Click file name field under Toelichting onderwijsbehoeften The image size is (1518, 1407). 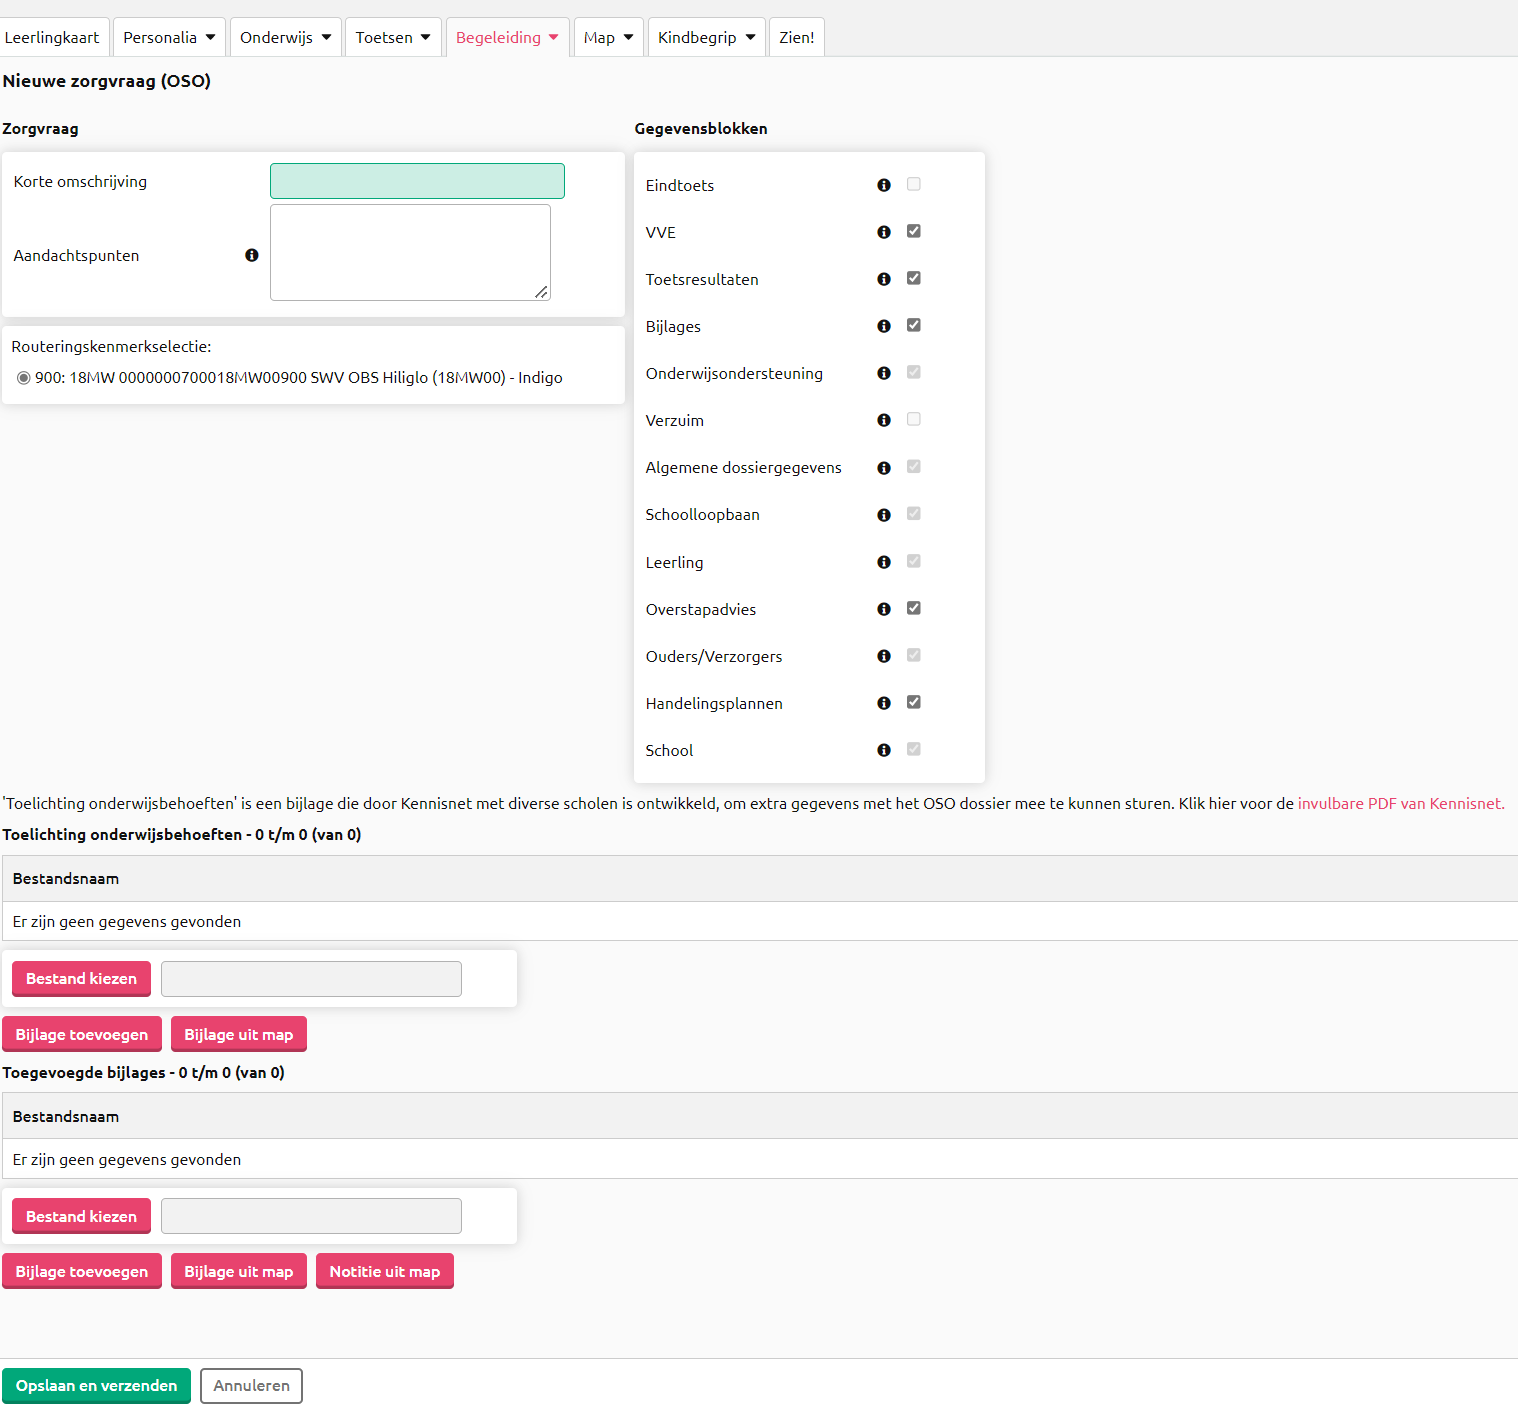(x=311, y=979)
